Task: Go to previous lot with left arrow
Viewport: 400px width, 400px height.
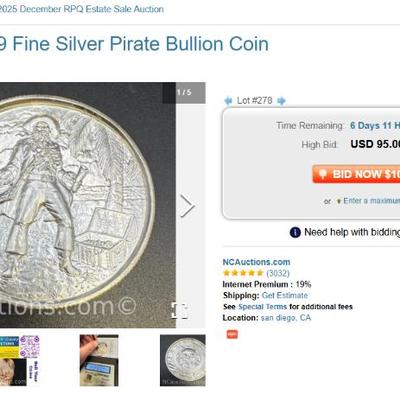Action: [x=228, y=101]
